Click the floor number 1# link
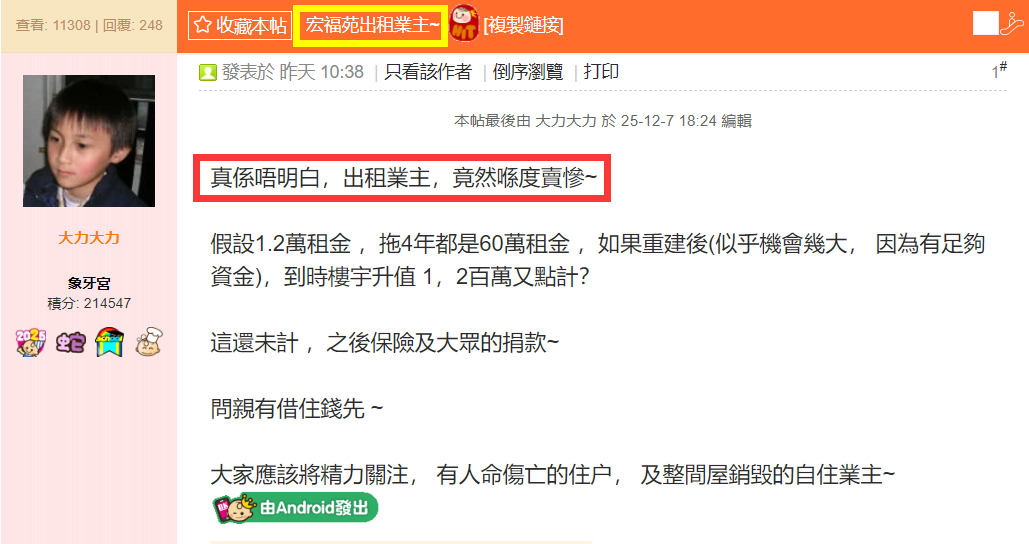1029x544 pixels. tap(999, 70)
